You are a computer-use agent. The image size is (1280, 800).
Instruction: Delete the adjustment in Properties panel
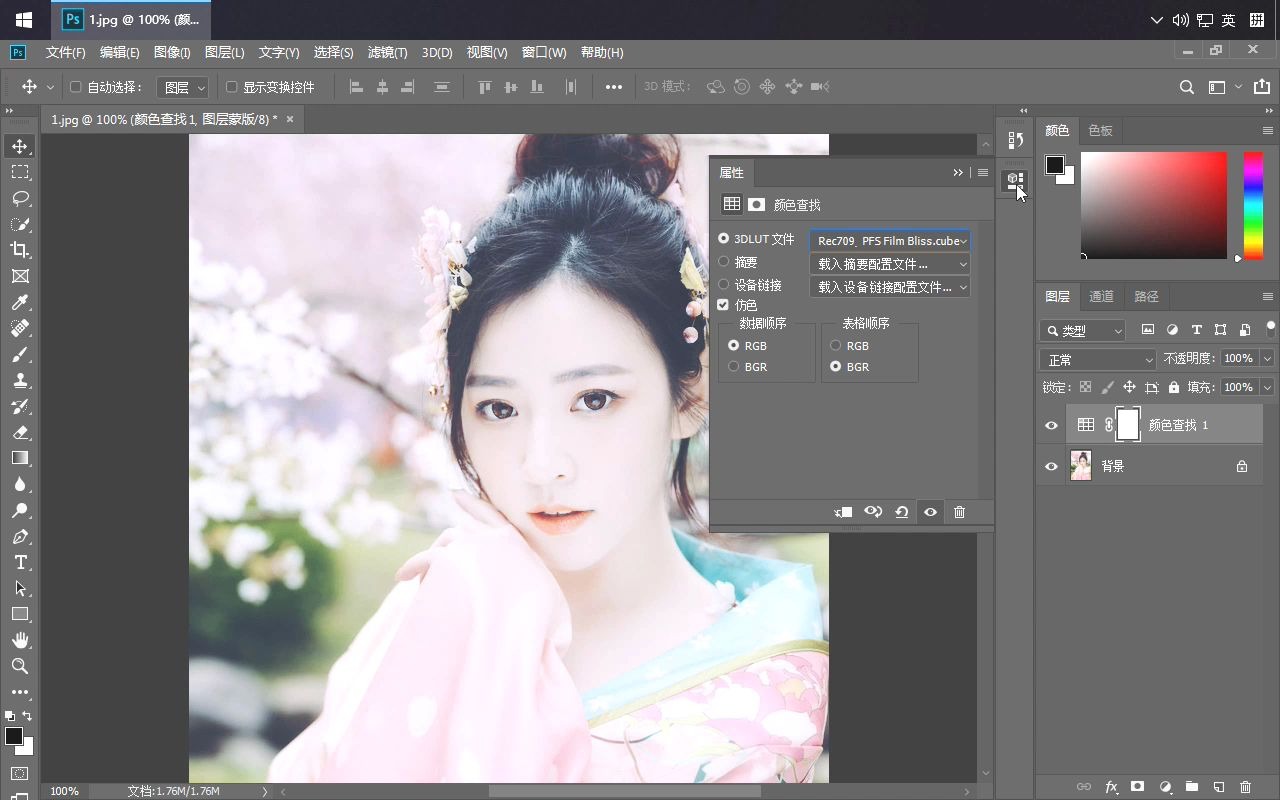click(x=959, y=512)
